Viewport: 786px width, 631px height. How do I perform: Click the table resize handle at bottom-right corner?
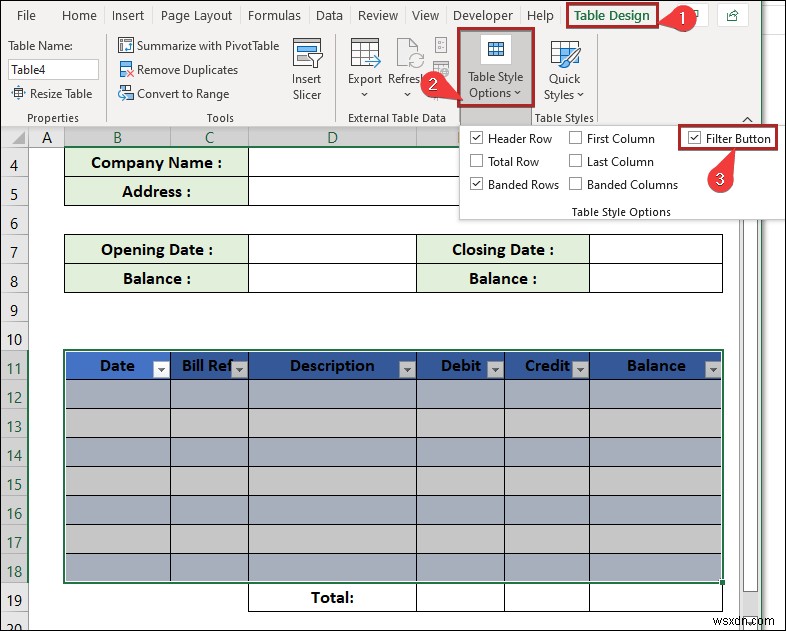(x=722, y=582)
